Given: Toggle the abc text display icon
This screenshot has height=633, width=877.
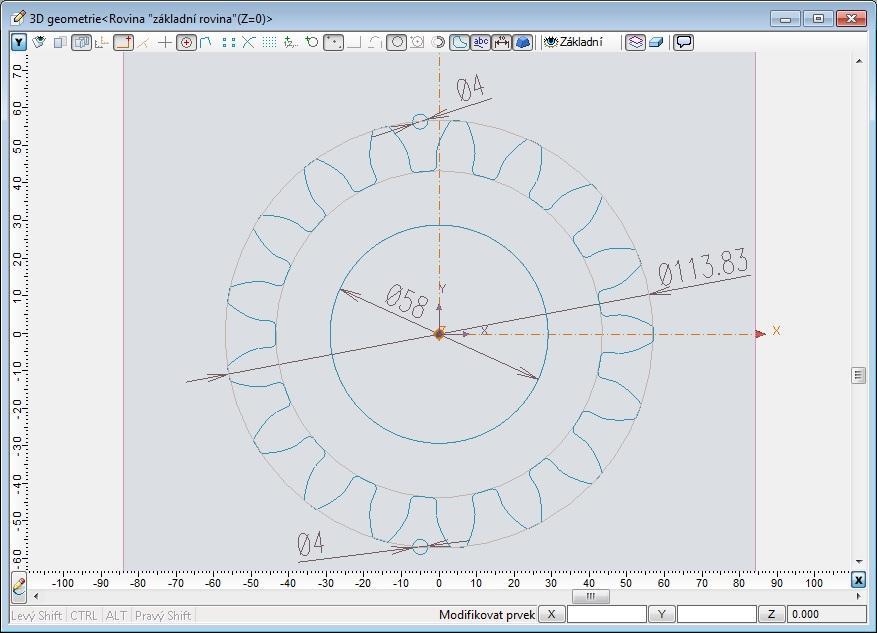Looking at the screenshot, I should pos(480,42).
